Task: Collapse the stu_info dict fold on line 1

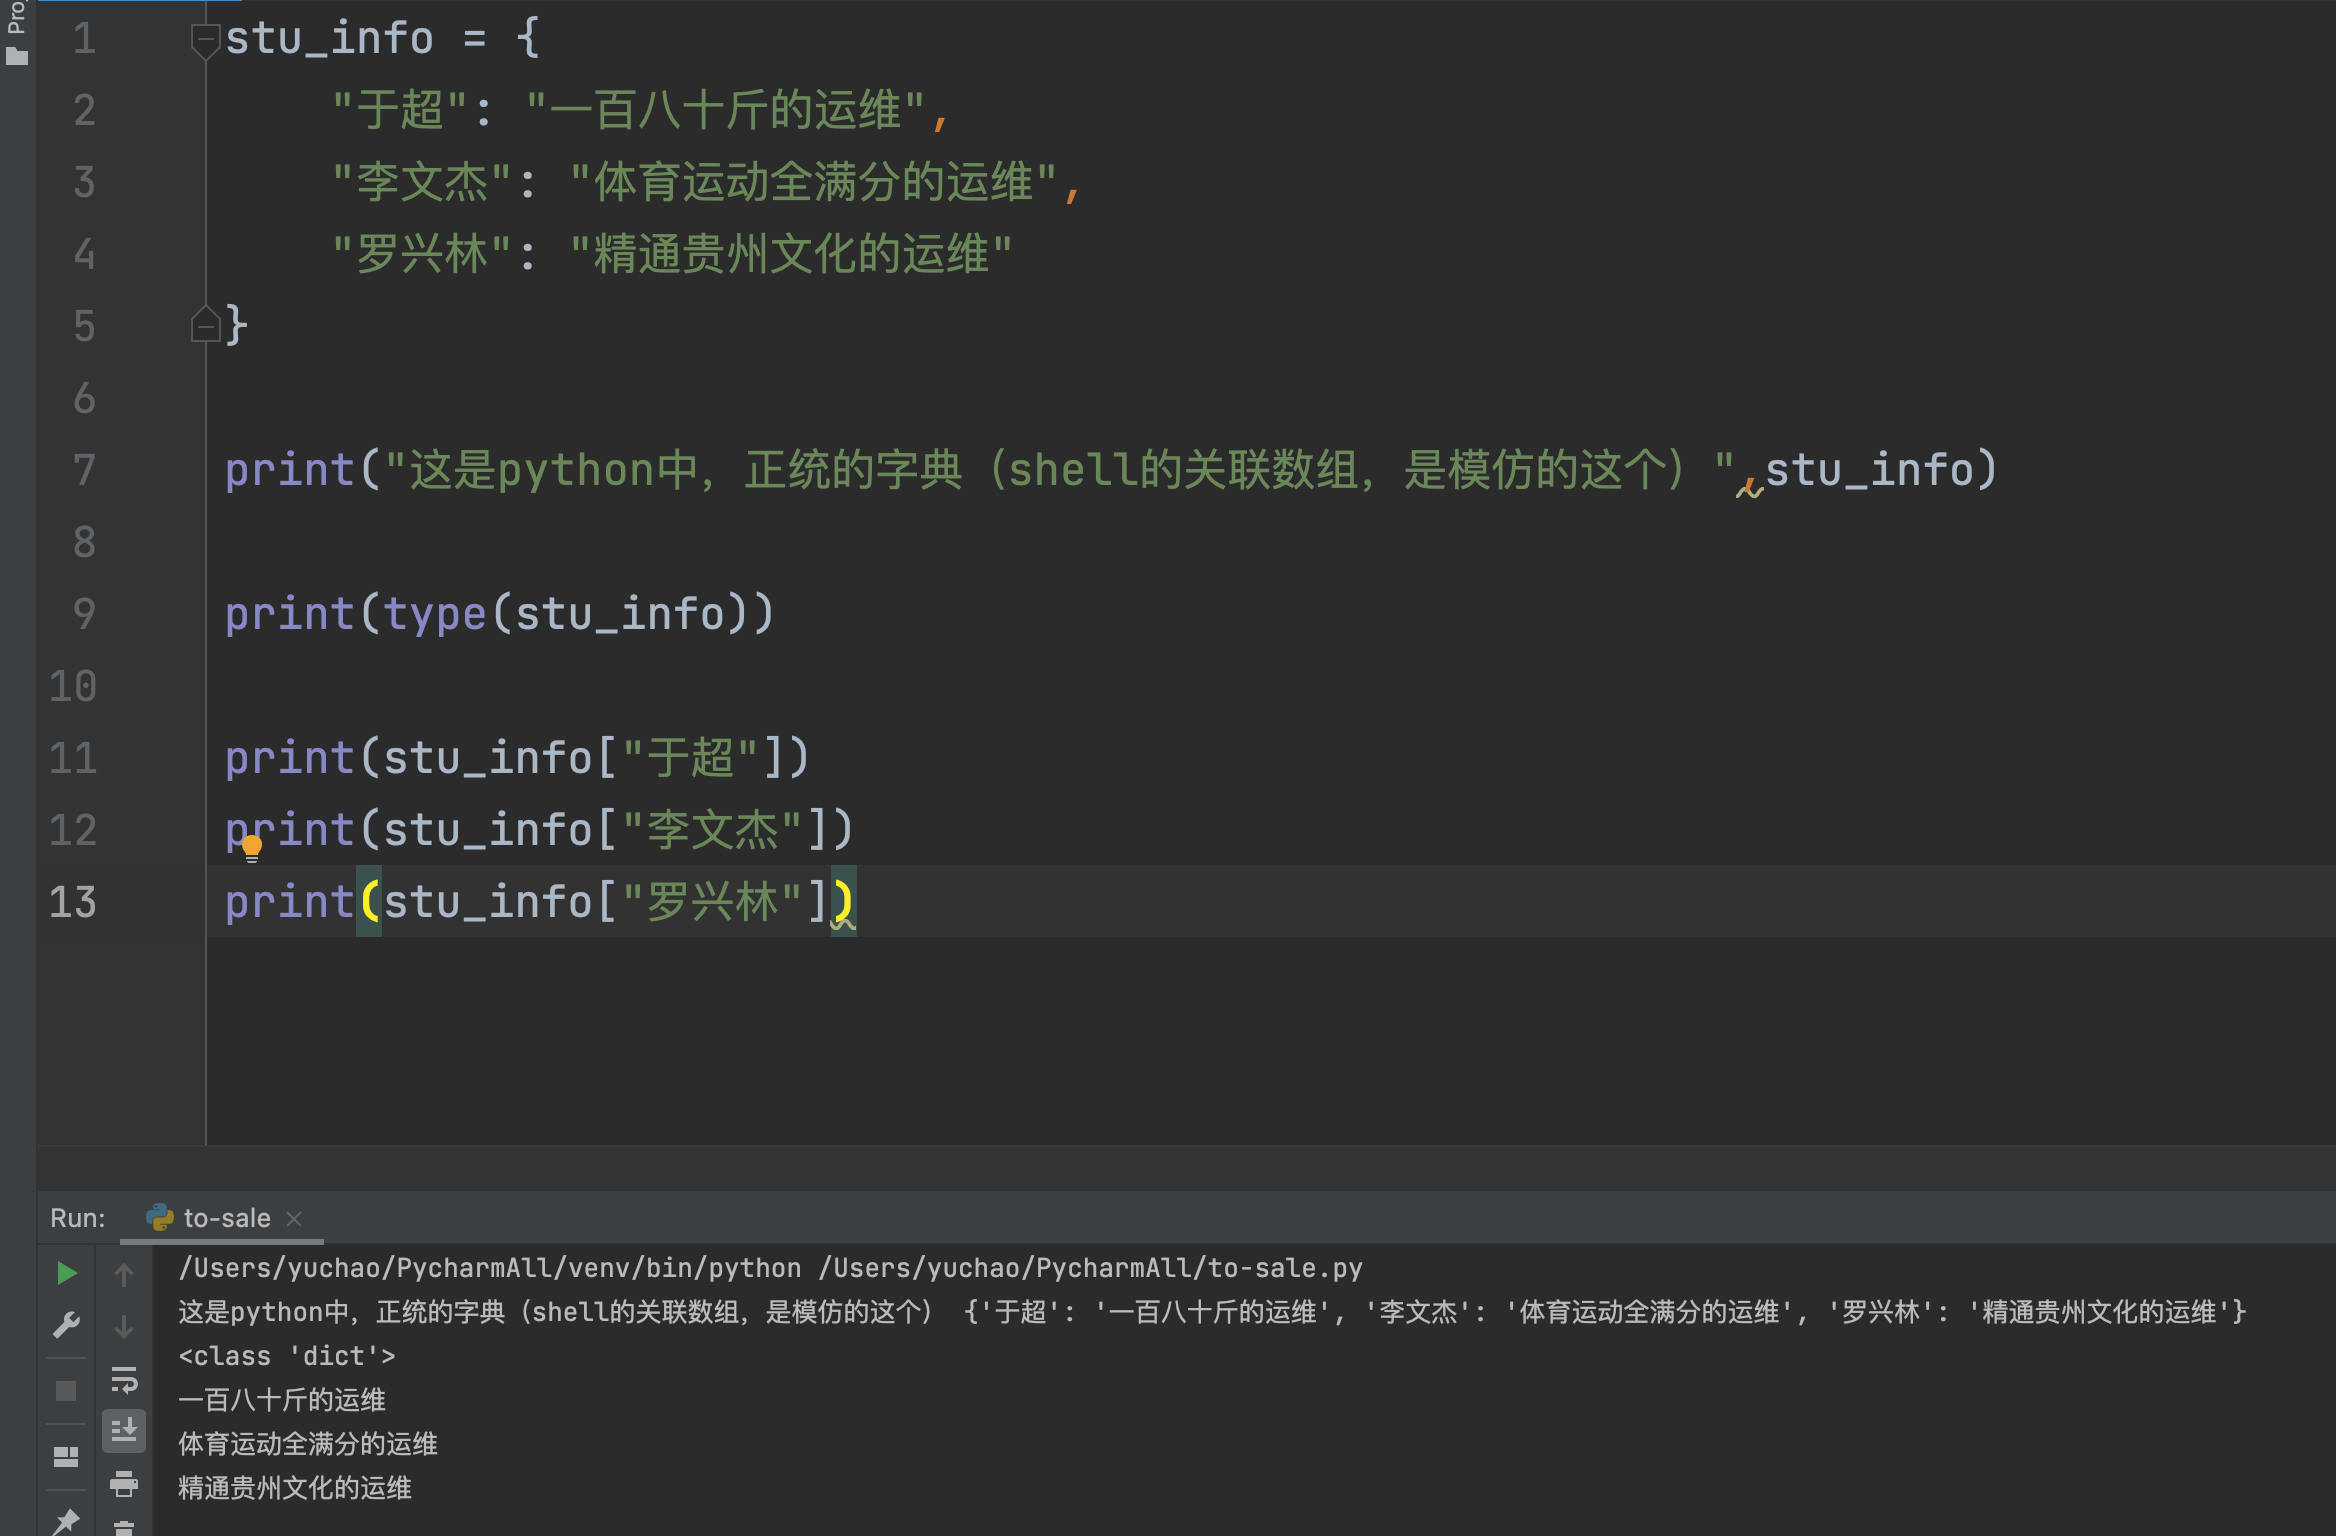Action: (x=205, y=40)
